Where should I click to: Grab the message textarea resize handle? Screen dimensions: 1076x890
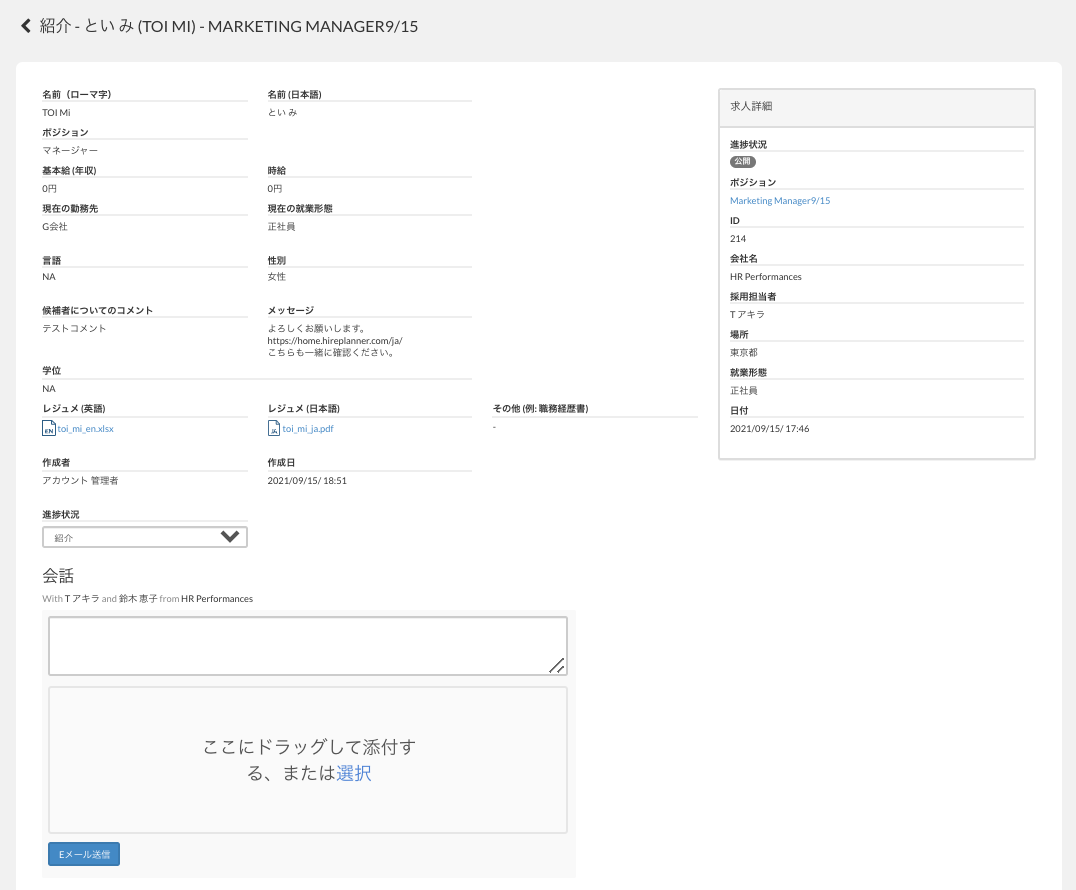tap(557, 665)
